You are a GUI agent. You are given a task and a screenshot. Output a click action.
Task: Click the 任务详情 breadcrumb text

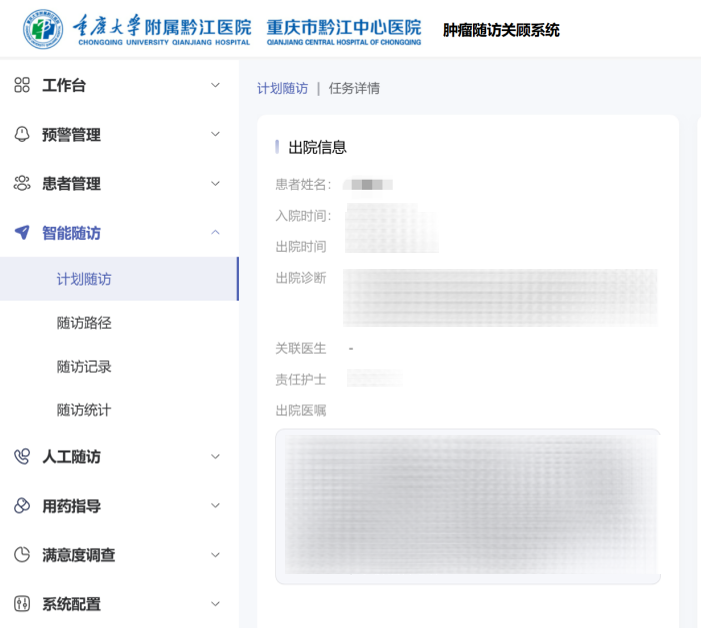tap(354, 89)
